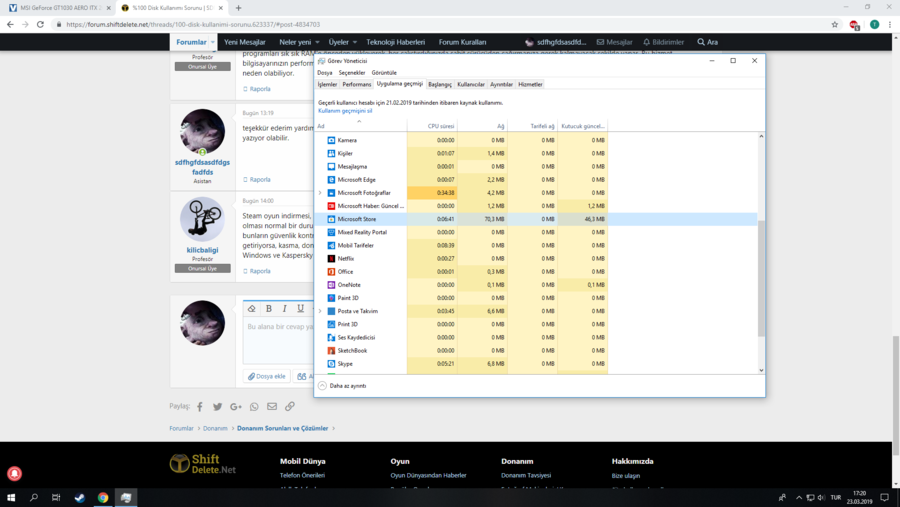This screenshot has width=900, height=507.
Task: Share thread by email icon
Action: click(x=272, y=407)
